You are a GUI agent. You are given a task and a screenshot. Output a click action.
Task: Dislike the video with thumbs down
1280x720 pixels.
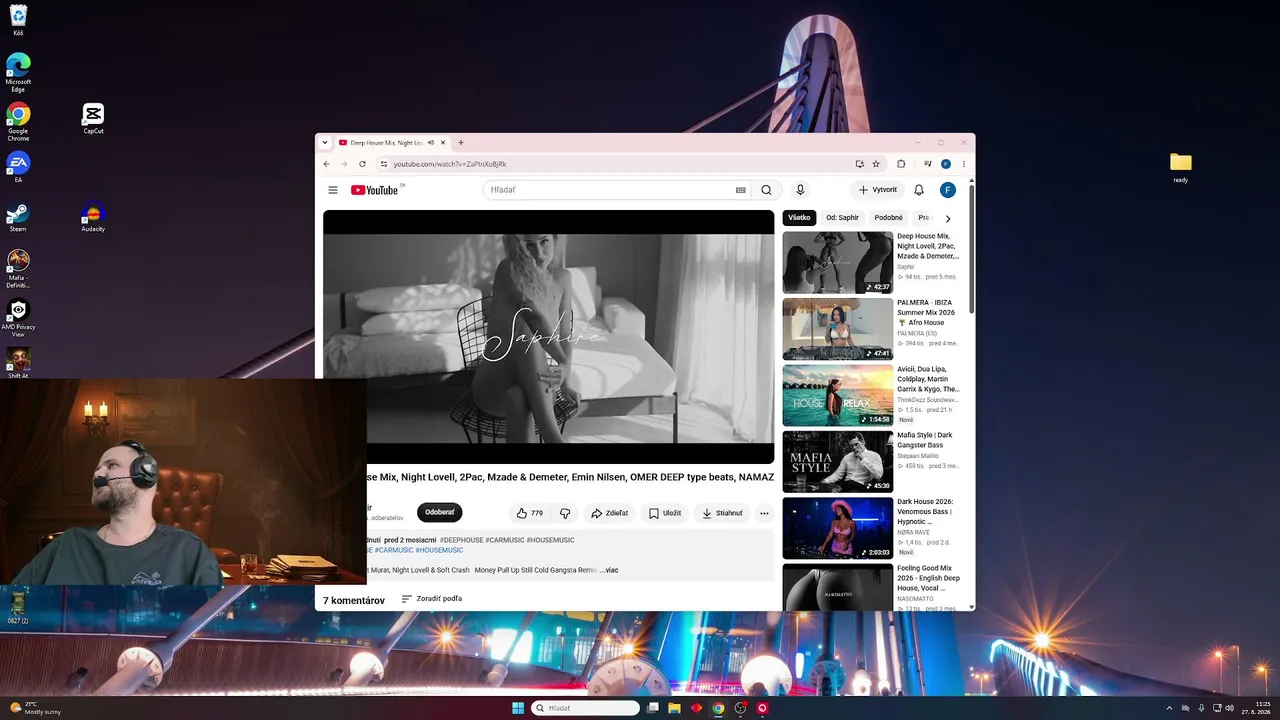click(x=565, y=513)
